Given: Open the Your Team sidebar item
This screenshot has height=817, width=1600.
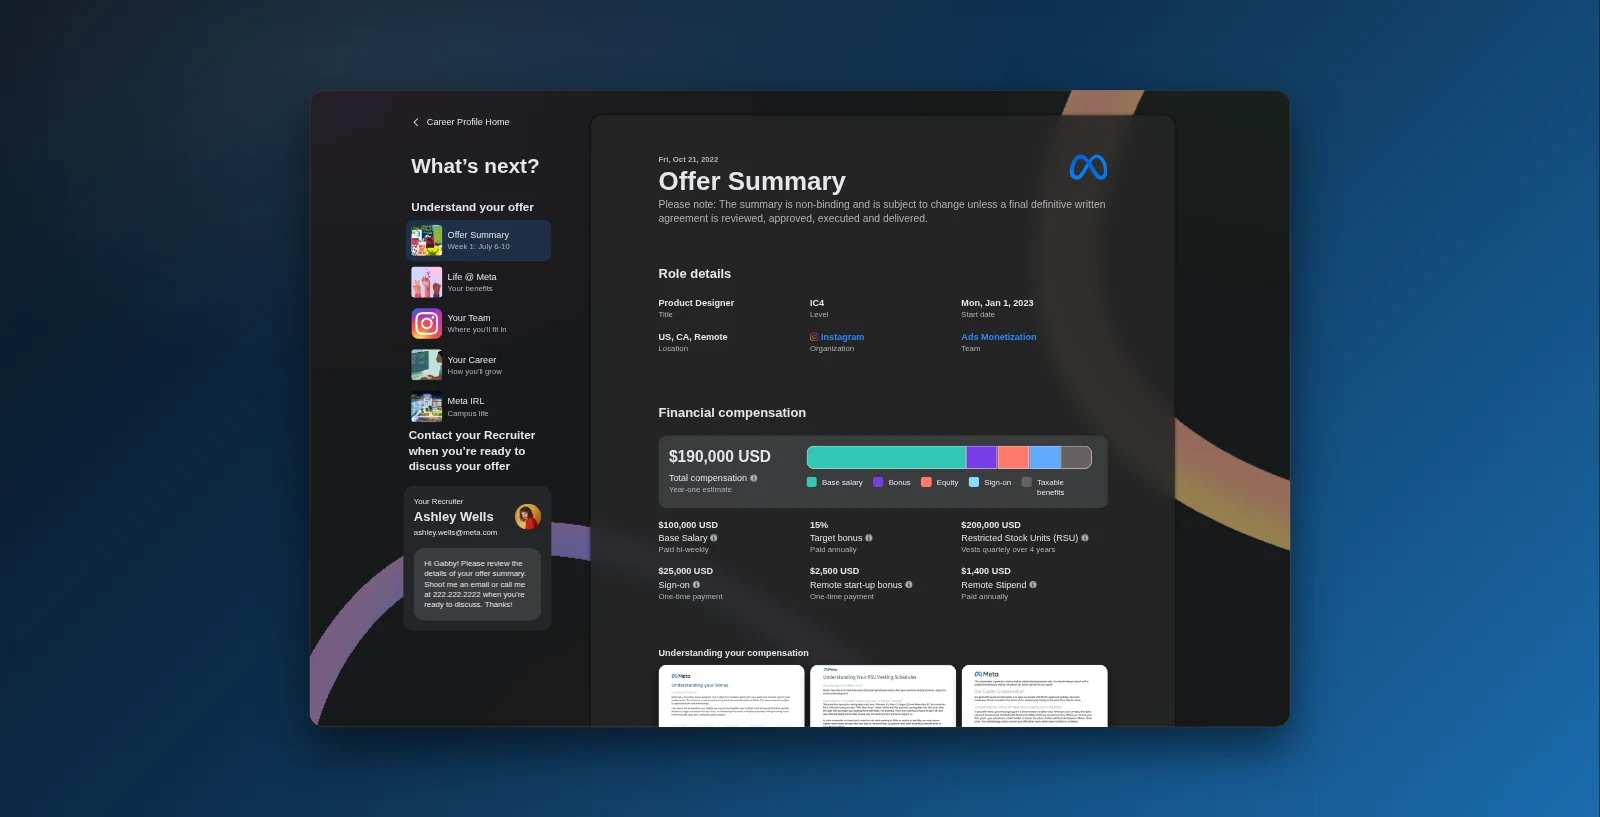Looking at the screenshot, I should point(479,323).
